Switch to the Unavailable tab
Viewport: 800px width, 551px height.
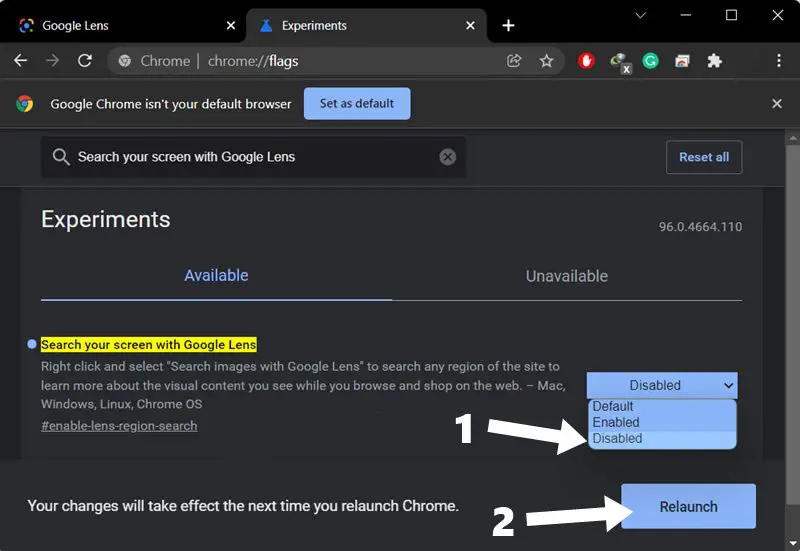[x=567, y=276]
